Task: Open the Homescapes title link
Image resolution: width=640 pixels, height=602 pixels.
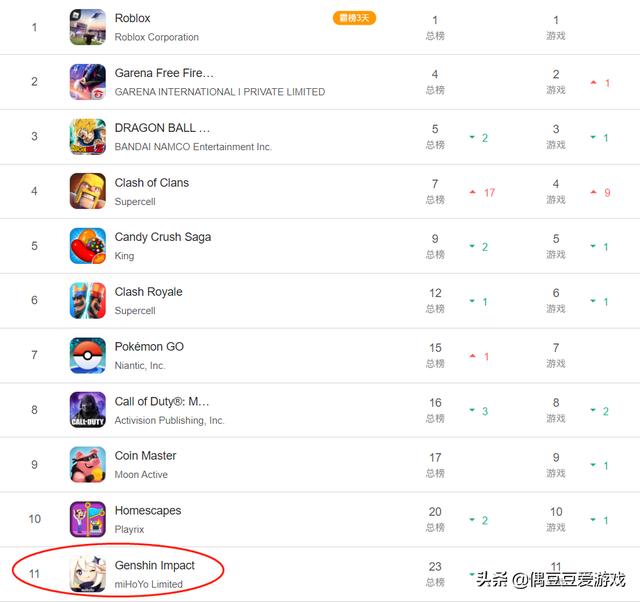Action: click(x=148, y=511)
